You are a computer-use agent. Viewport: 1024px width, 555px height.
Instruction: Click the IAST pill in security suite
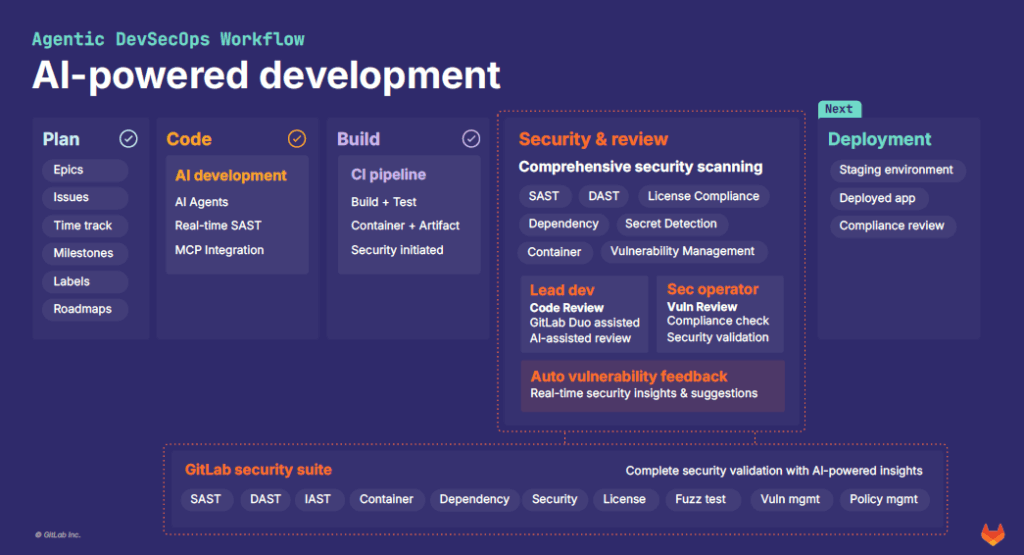pos(319,499)
